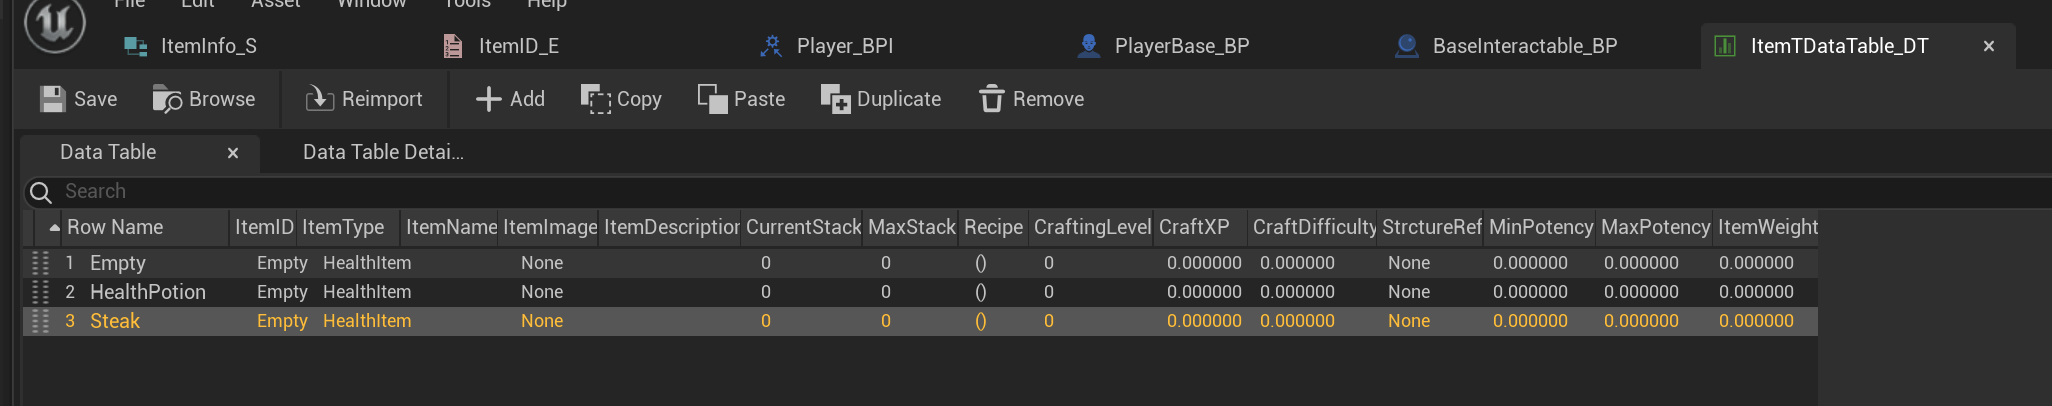This screenshot has height=406, width=2052.
Task: Click the ItemImage column header
Action: click(x=550, y=227)
